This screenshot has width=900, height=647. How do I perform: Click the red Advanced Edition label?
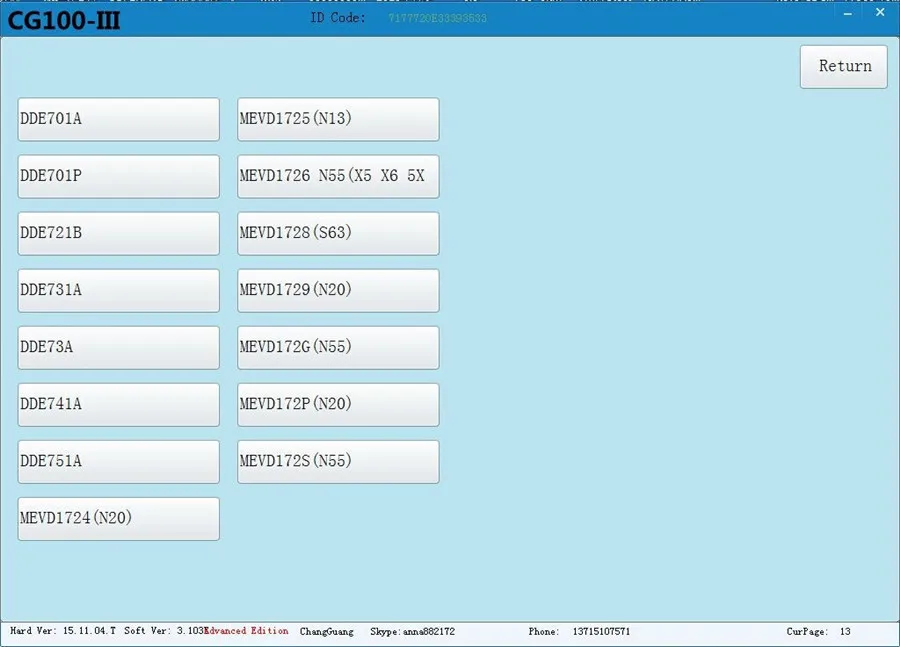coord(247,631)
